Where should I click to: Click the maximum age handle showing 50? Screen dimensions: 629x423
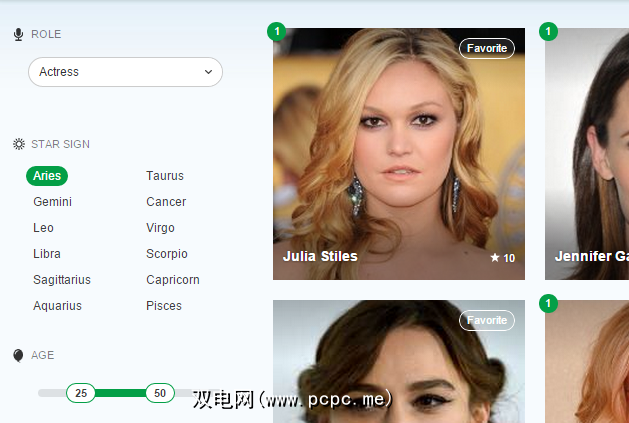pos(160,393)
